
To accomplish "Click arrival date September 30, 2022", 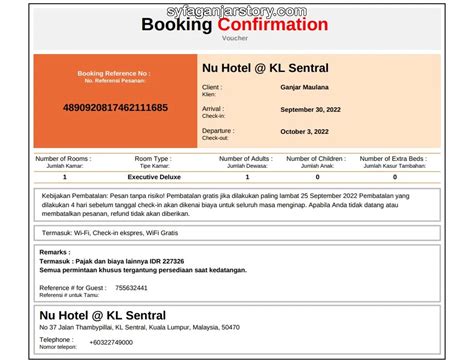I will click(x=310, y=110).
